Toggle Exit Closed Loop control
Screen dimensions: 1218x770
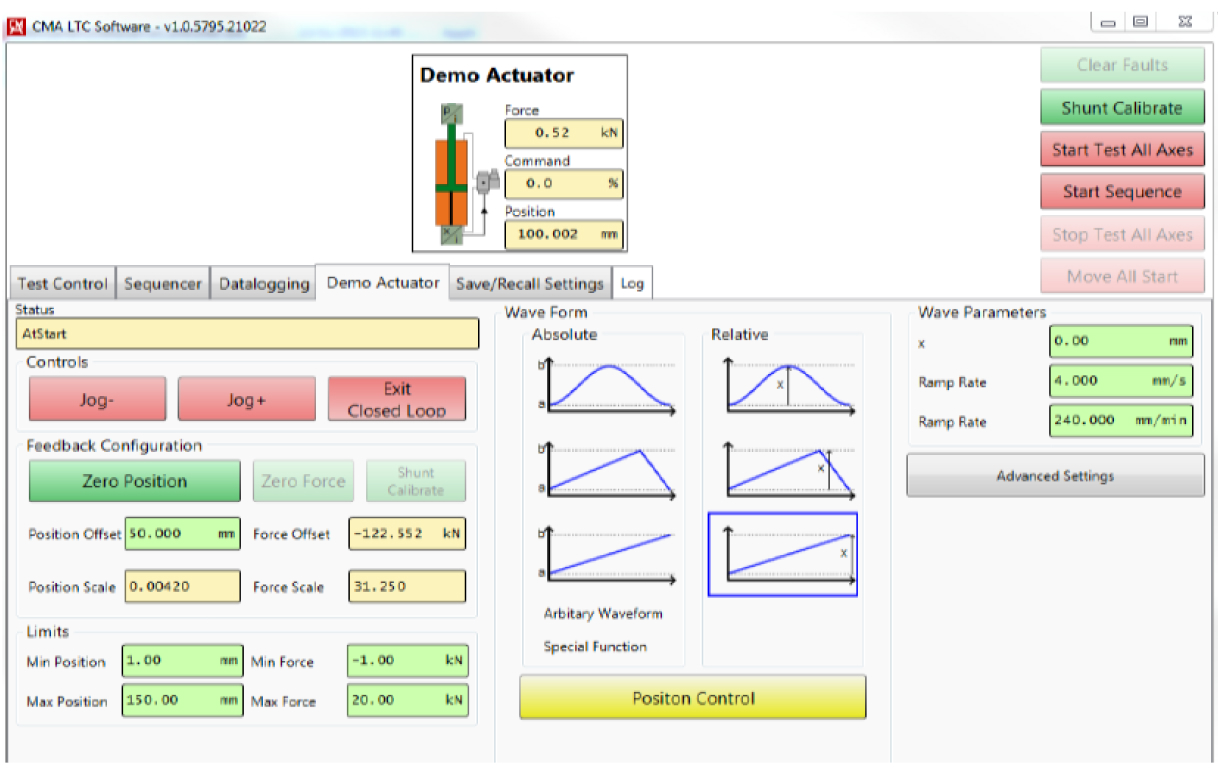396,399
